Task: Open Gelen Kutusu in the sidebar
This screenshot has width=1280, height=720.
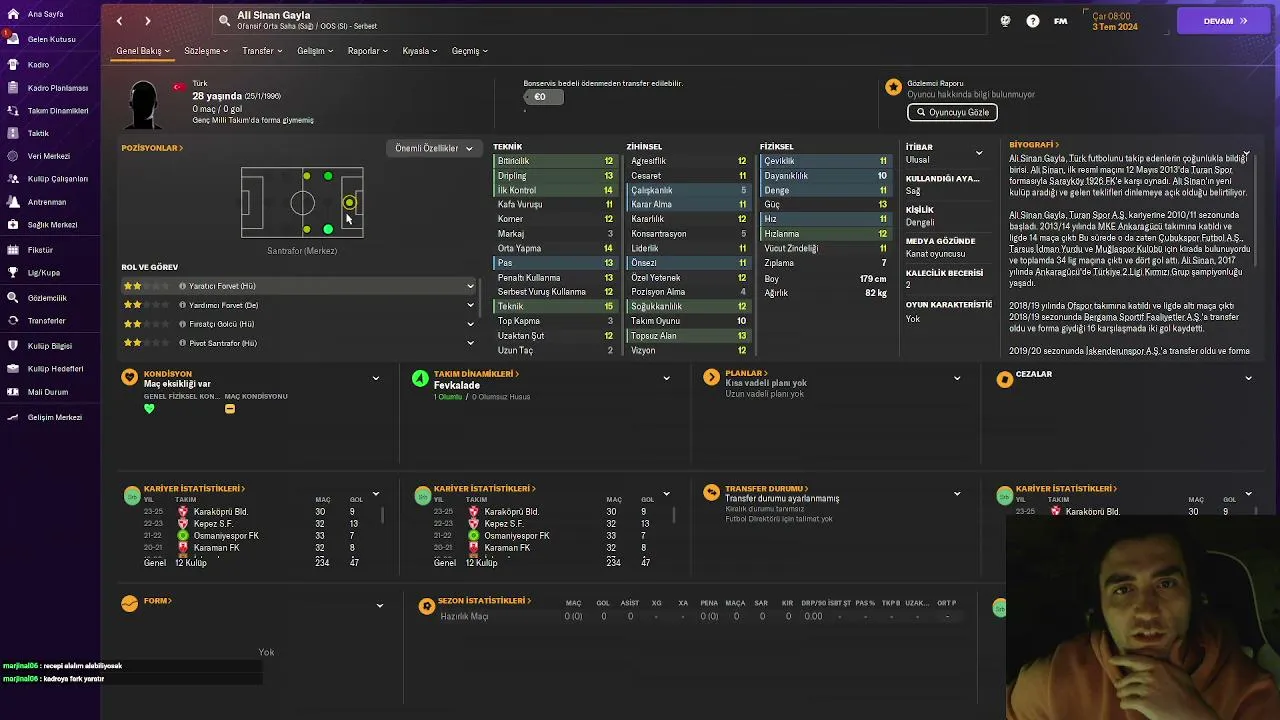Action: click(x=51, y=39)
